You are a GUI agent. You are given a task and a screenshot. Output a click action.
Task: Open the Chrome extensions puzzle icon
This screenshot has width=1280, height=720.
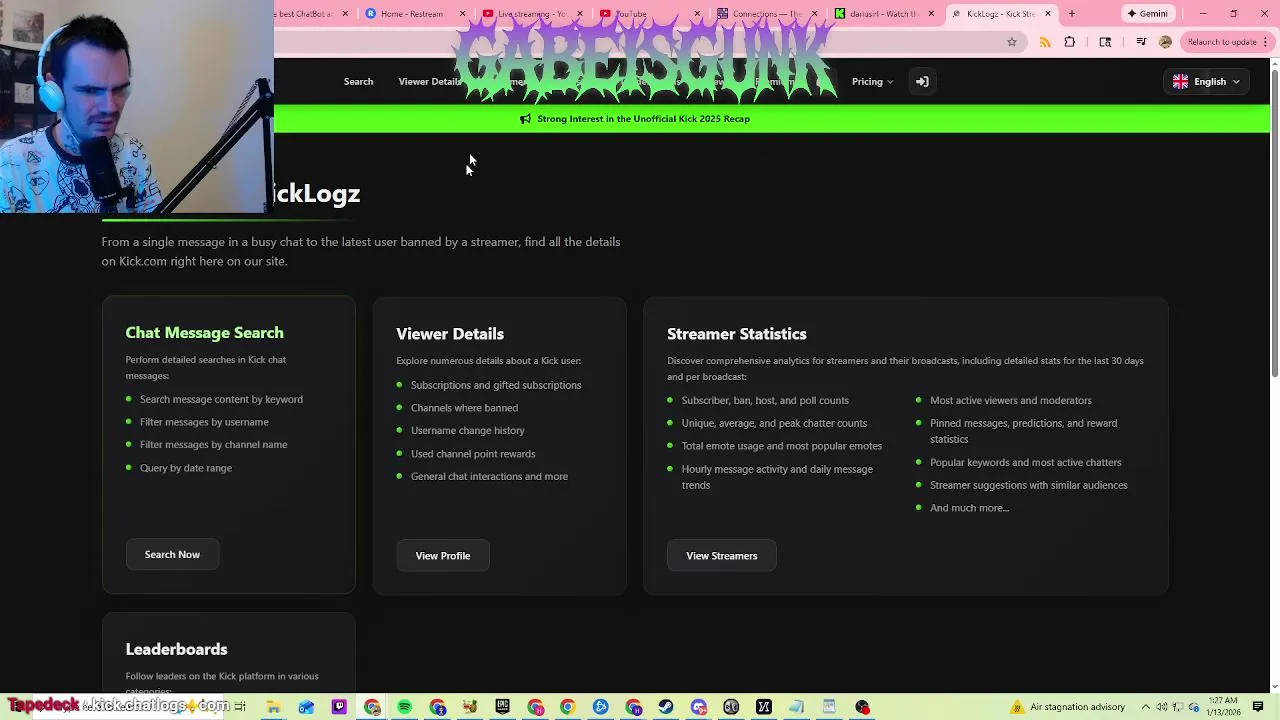pos(1070,42)
